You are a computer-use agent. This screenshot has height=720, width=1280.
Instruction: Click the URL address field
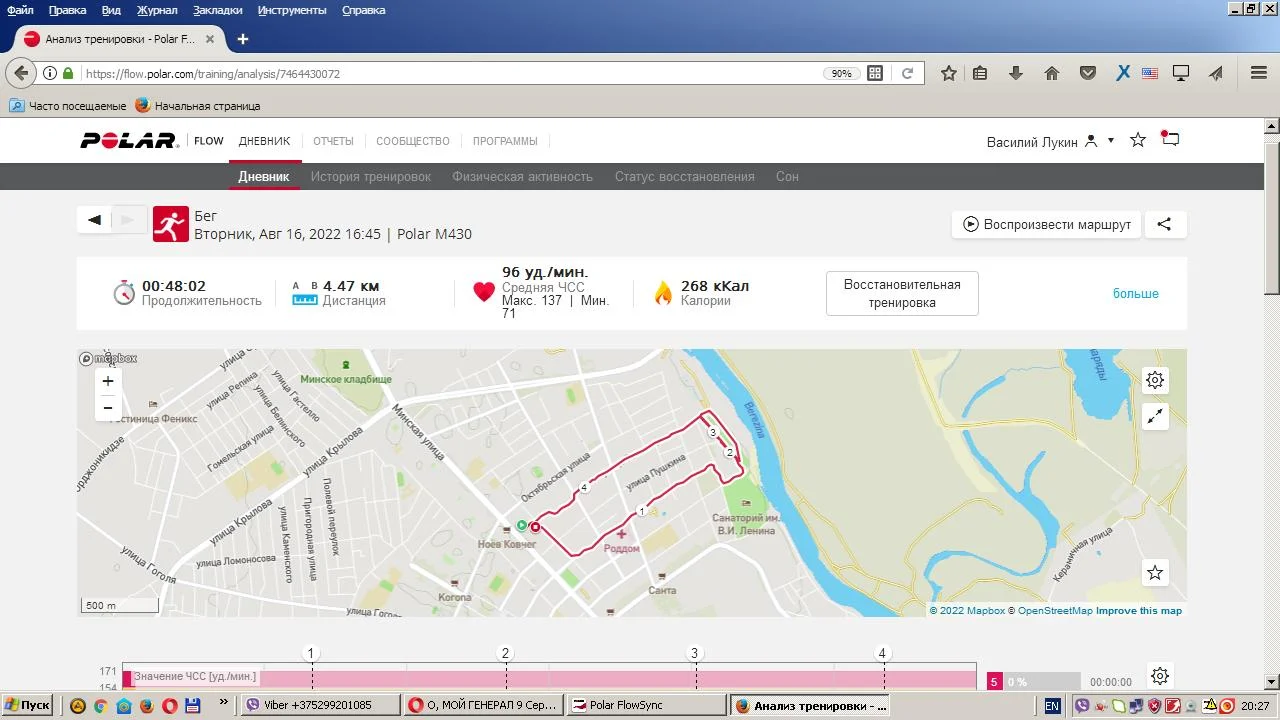[x=450, y=74]
